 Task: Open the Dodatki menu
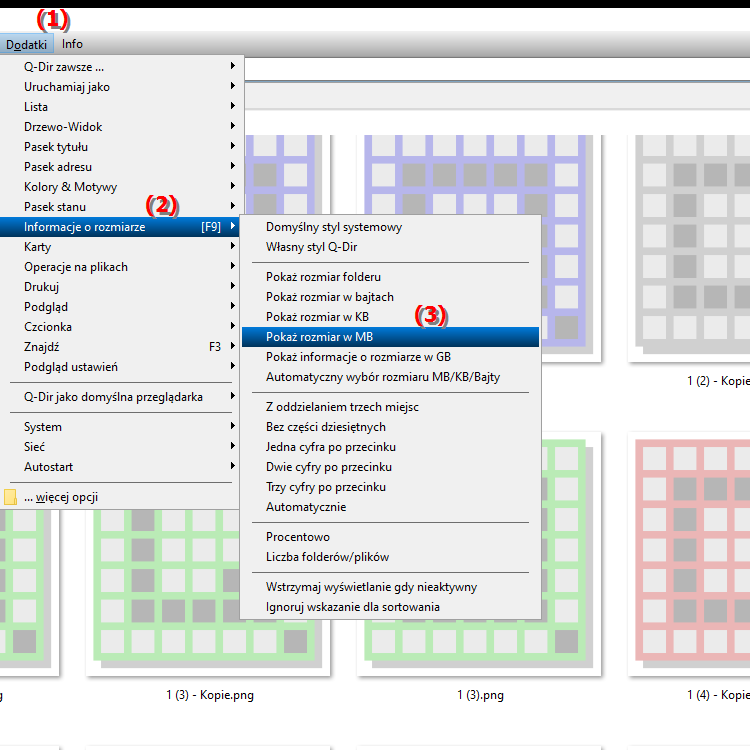[26, 44]
